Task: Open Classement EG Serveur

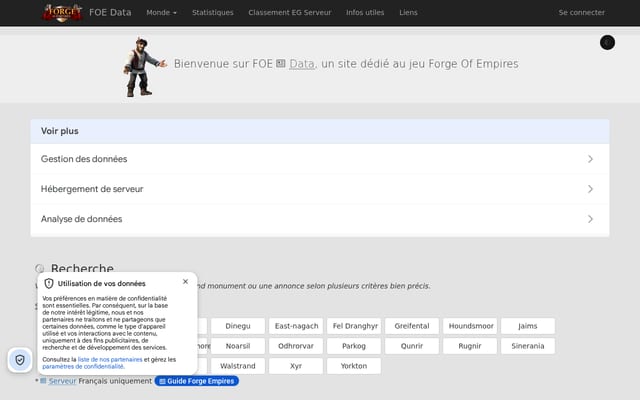Action: [290, 13]
